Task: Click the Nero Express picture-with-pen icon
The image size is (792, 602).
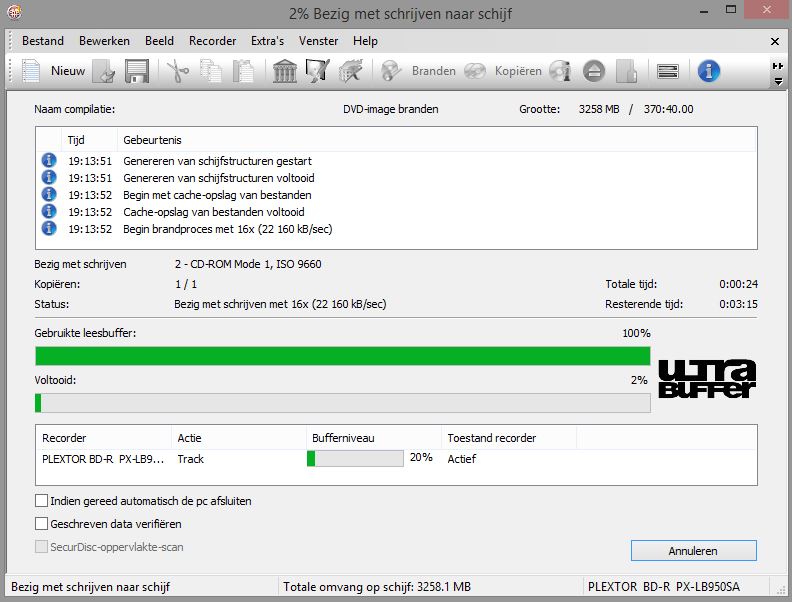Action: (x=318, y=71)
